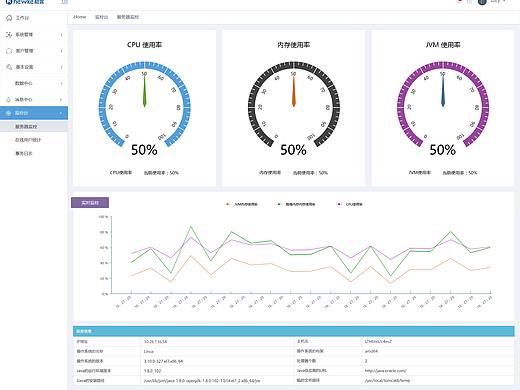Click the purple real-time monitoring button

(x=90, y=203)
